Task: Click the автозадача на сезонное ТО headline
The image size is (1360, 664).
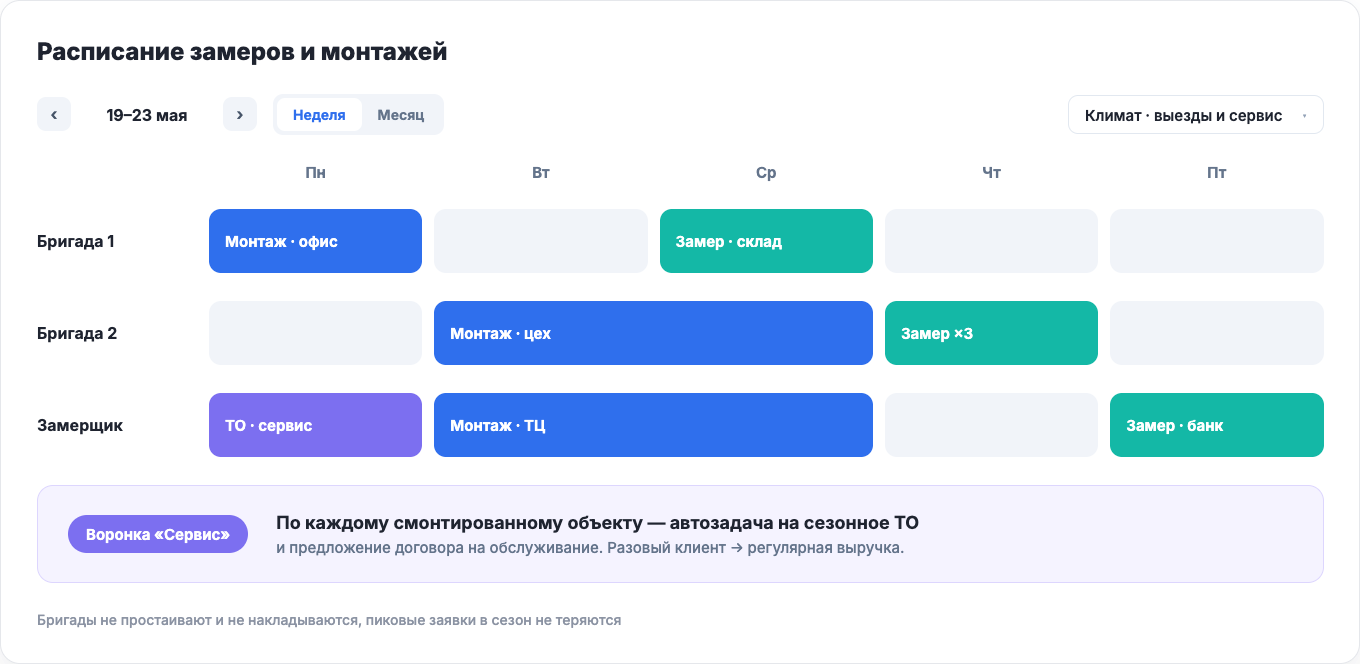Action: pos(597,523)
